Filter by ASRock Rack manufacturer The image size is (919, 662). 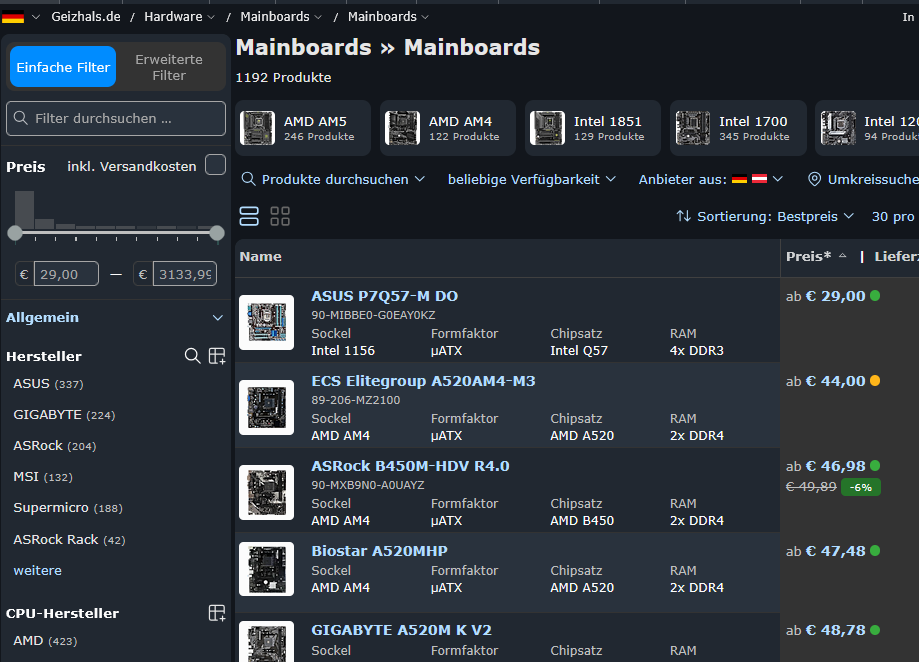click(69, 540)
